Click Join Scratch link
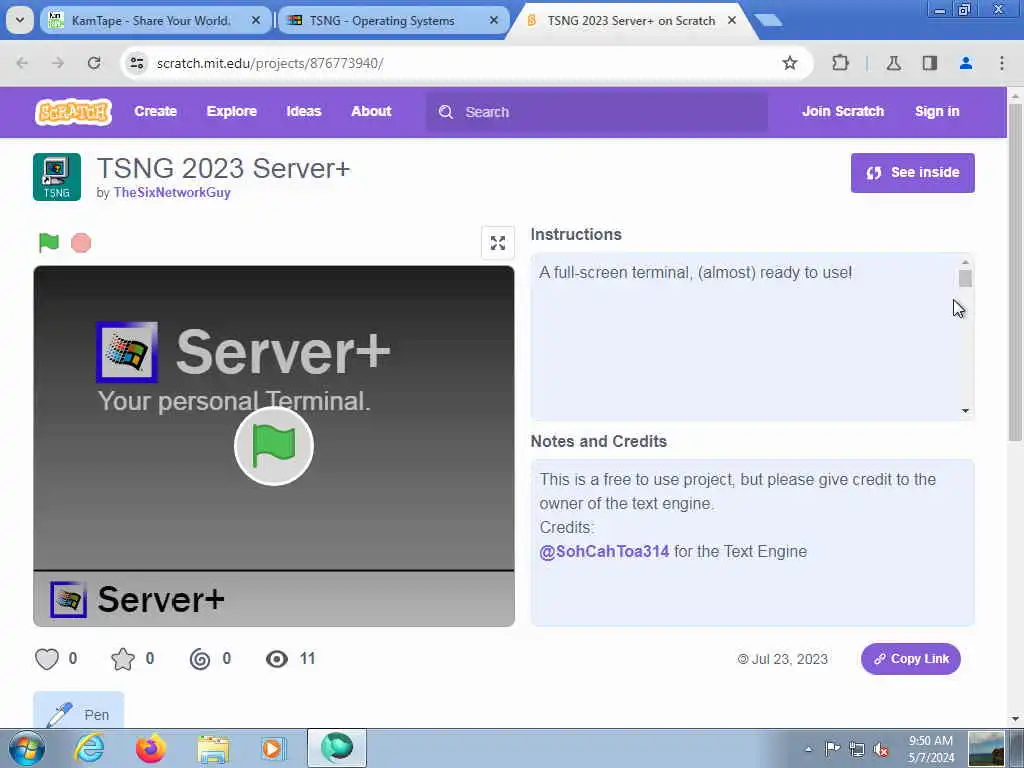The image size is (1024, 768). pos(843,112)
